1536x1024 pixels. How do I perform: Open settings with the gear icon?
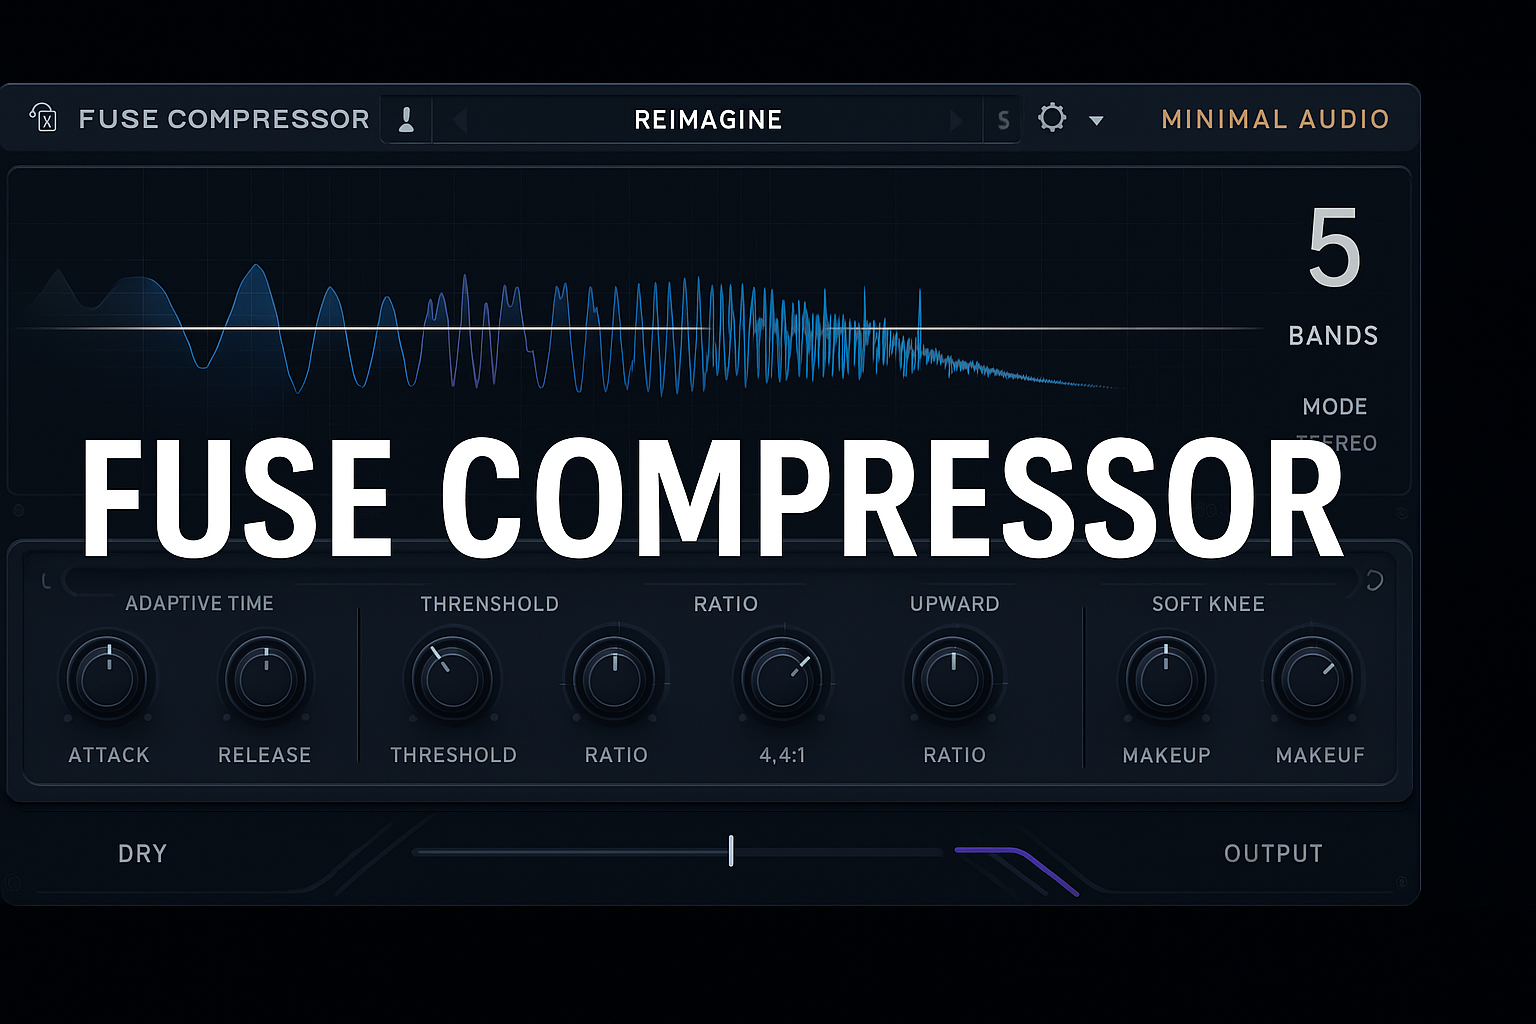pyautogui.click(x=1052, y=118)
